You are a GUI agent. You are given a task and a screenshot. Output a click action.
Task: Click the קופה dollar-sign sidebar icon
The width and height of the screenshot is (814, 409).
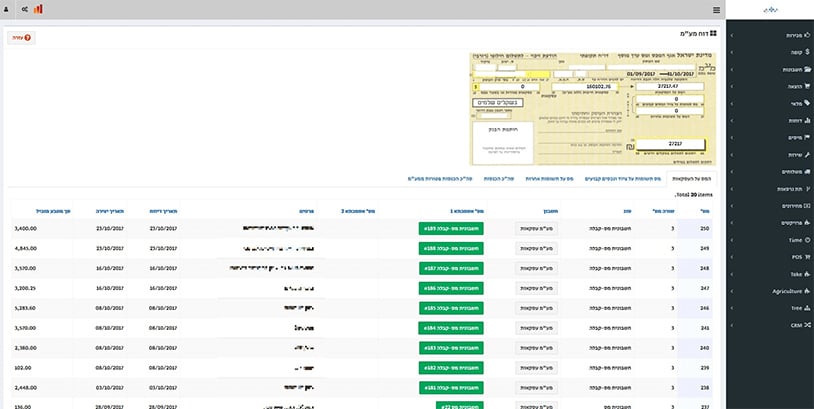coord(807,52)
